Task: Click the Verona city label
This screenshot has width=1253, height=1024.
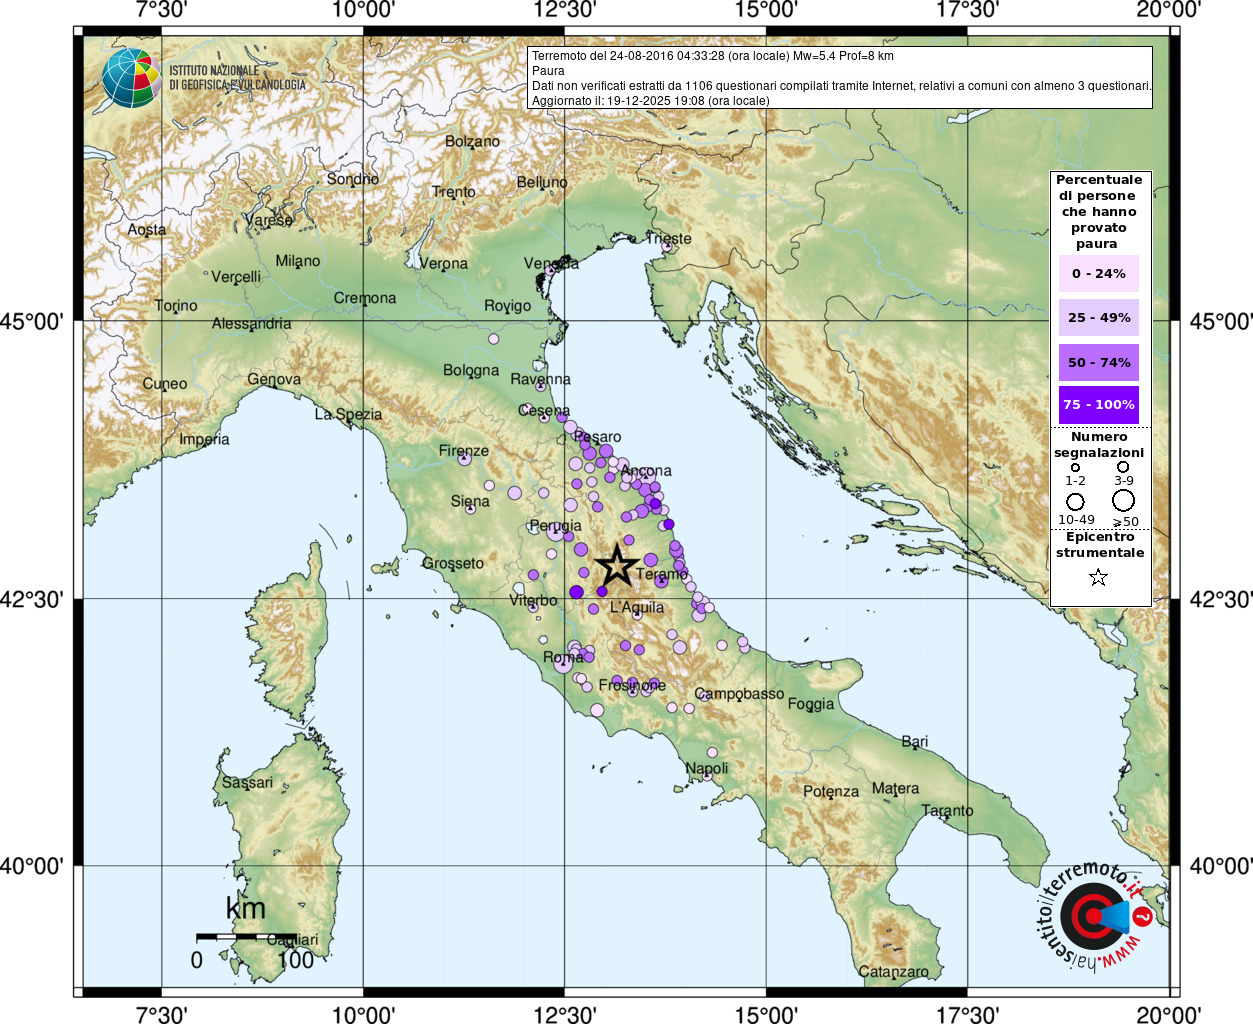Action: point(443,263)
